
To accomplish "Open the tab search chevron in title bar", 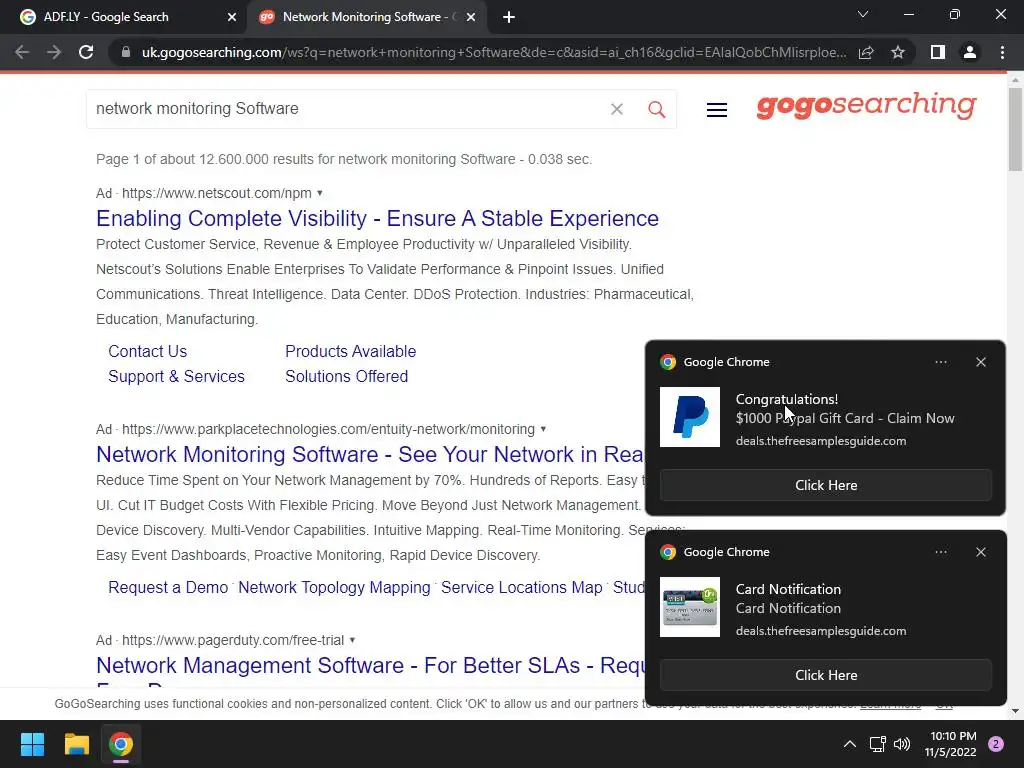I will [863, 14].
